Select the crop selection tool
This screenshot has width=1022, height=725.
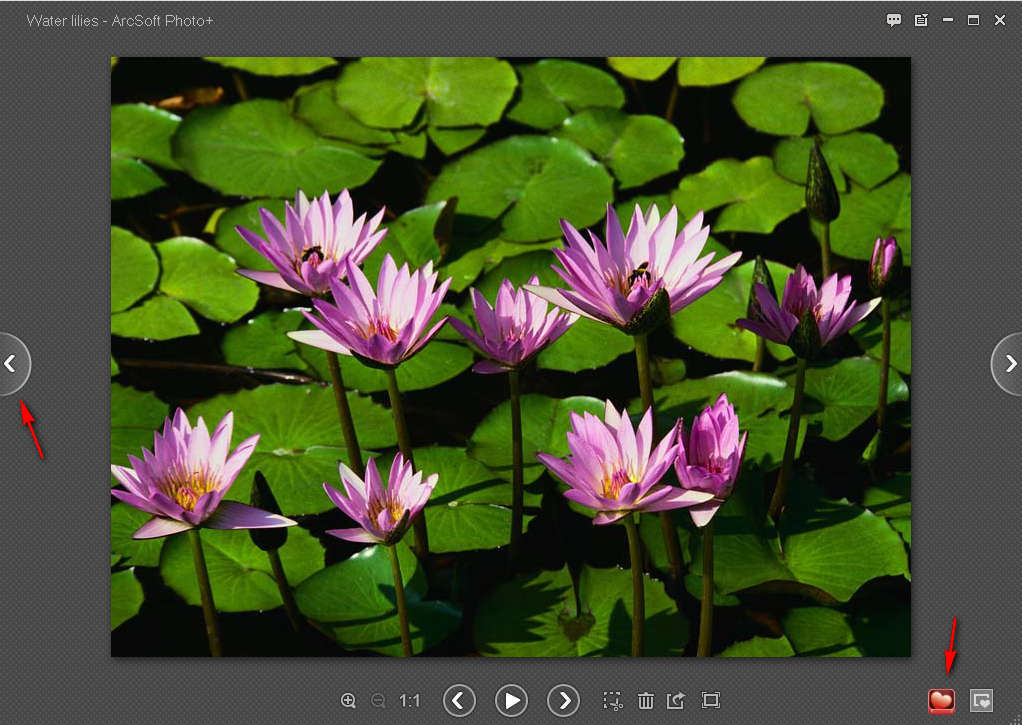pos(613,701)
